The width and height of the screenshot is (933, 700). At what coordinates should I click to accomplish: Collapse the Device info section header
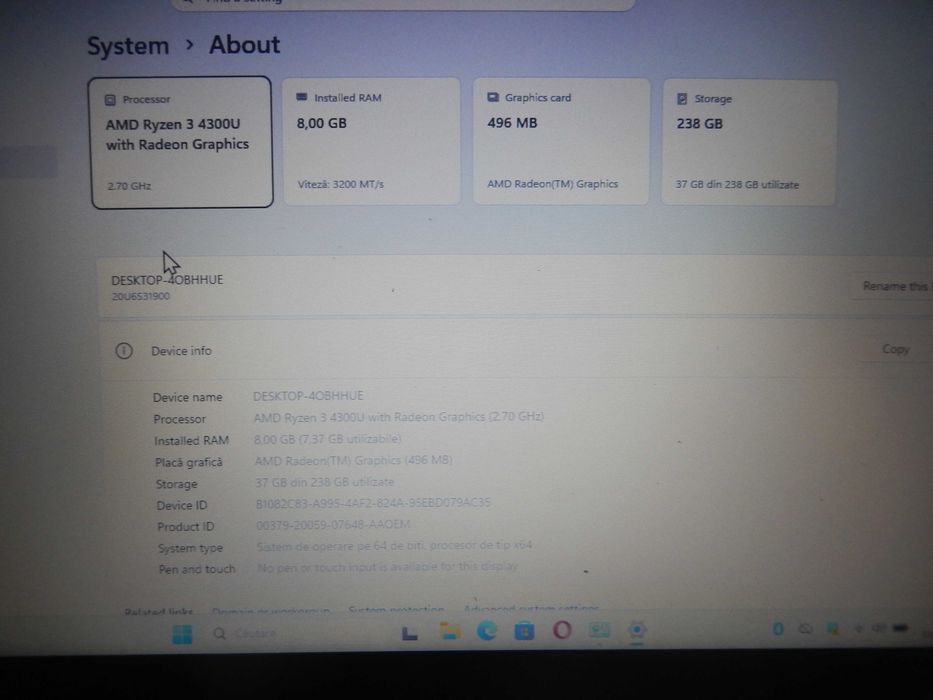click(515, 350)
